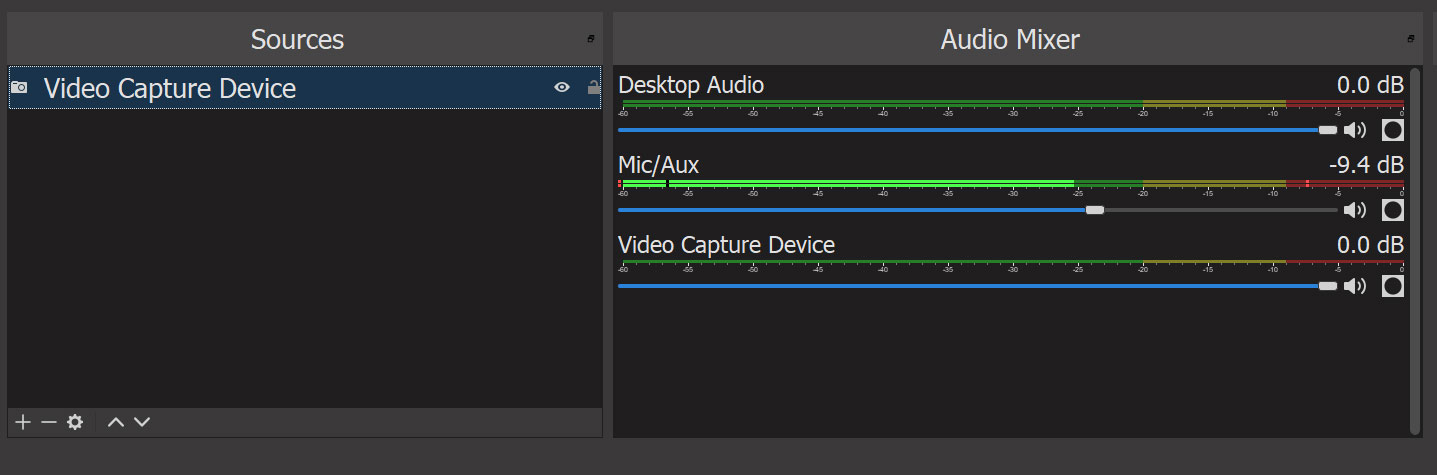This screenshot has width=1437, height=475.
Task: Hide the Video Capture Device source via eye icon
Action: coord(562,88)
